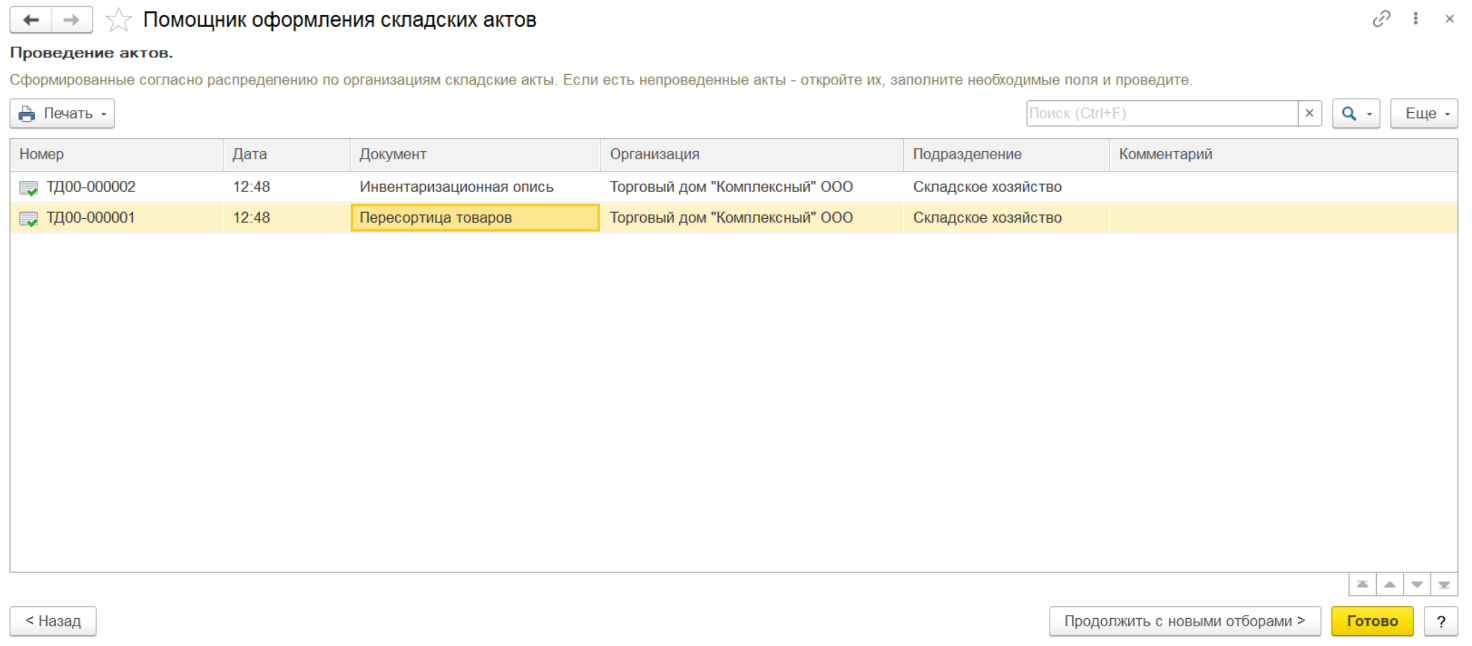Screen dimensions: 1472x646
Task: Move to the last row using the double down arrow
Action: (1444, 585)
